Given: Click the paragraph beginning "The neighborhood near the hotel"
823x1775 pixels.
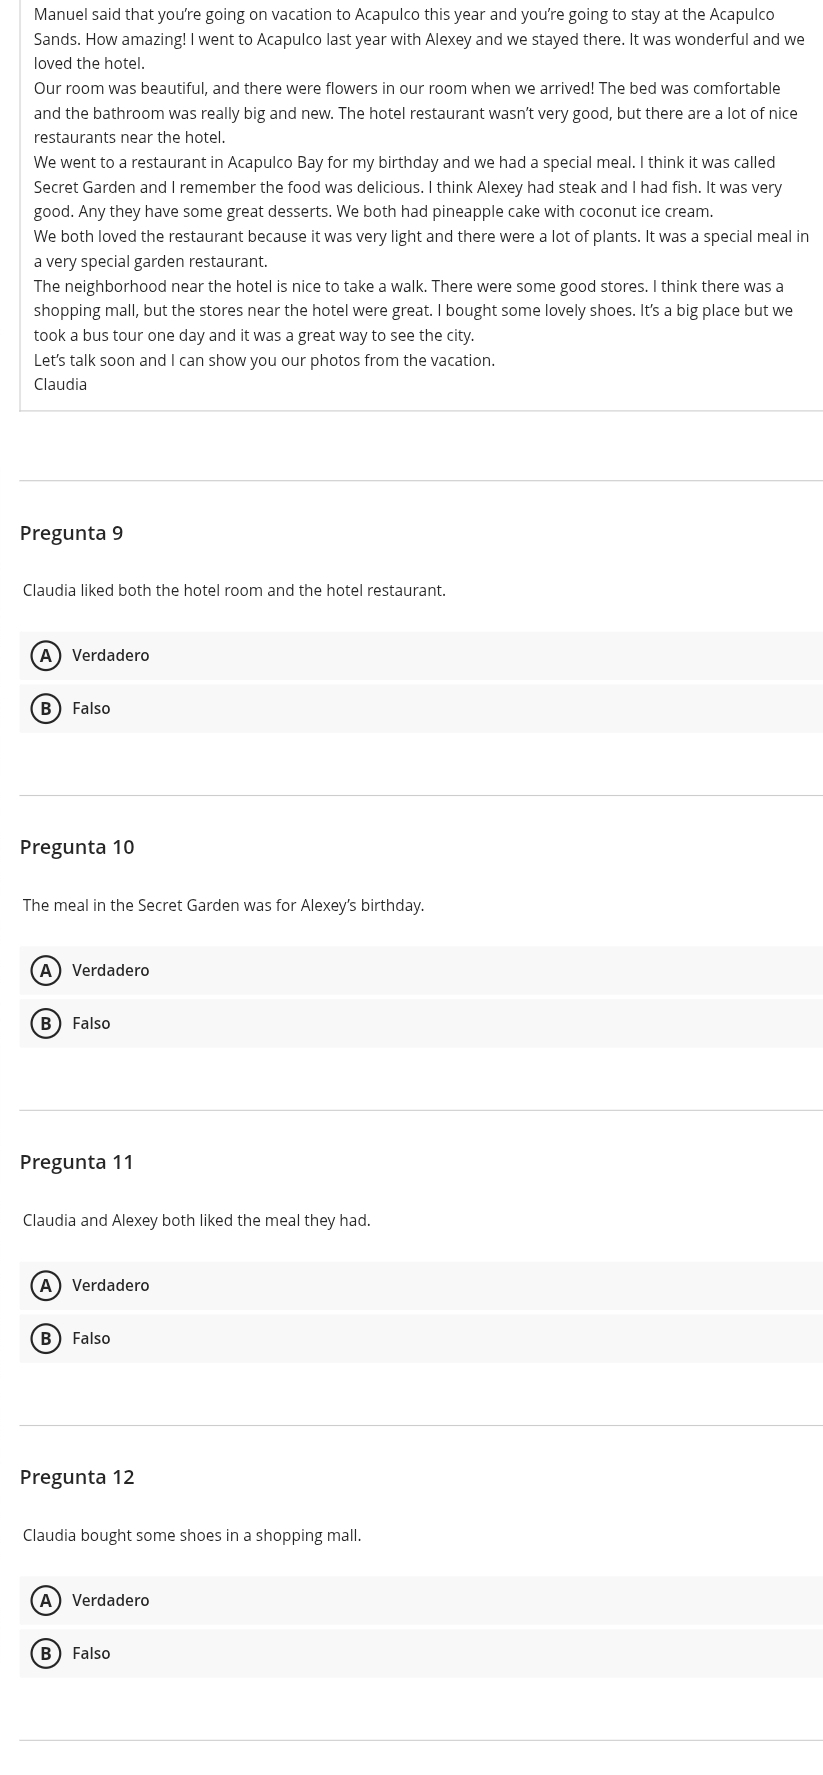Looking at the screenshot, I should point(413,310).
